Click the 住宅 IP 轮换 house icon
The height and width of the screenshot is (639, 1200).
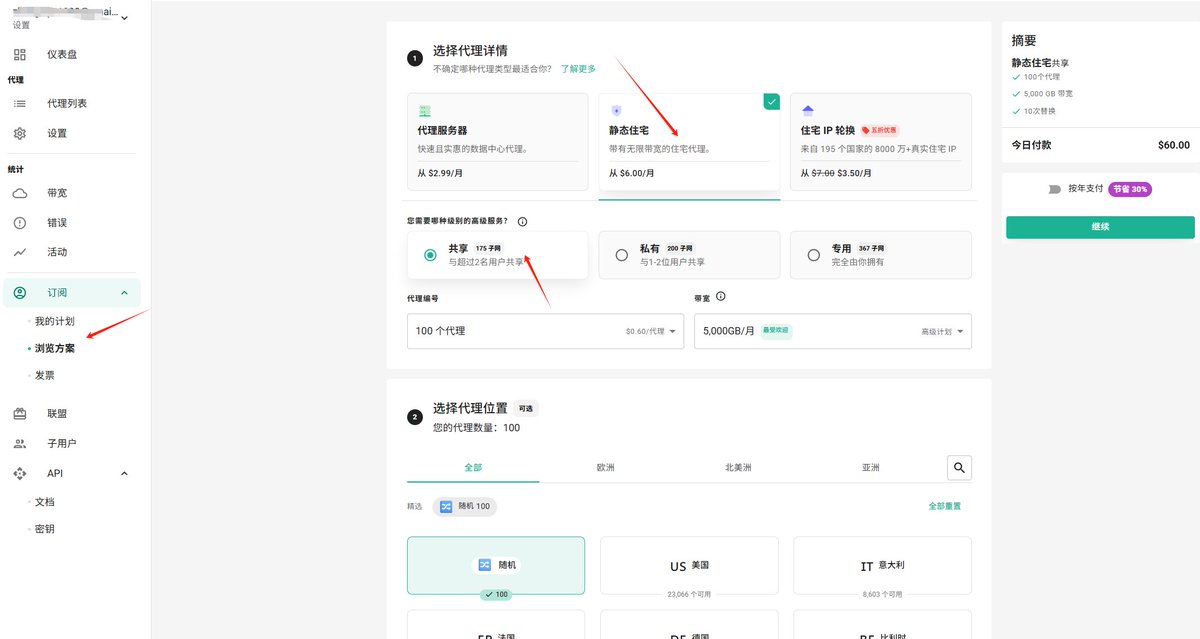point(808,110)
